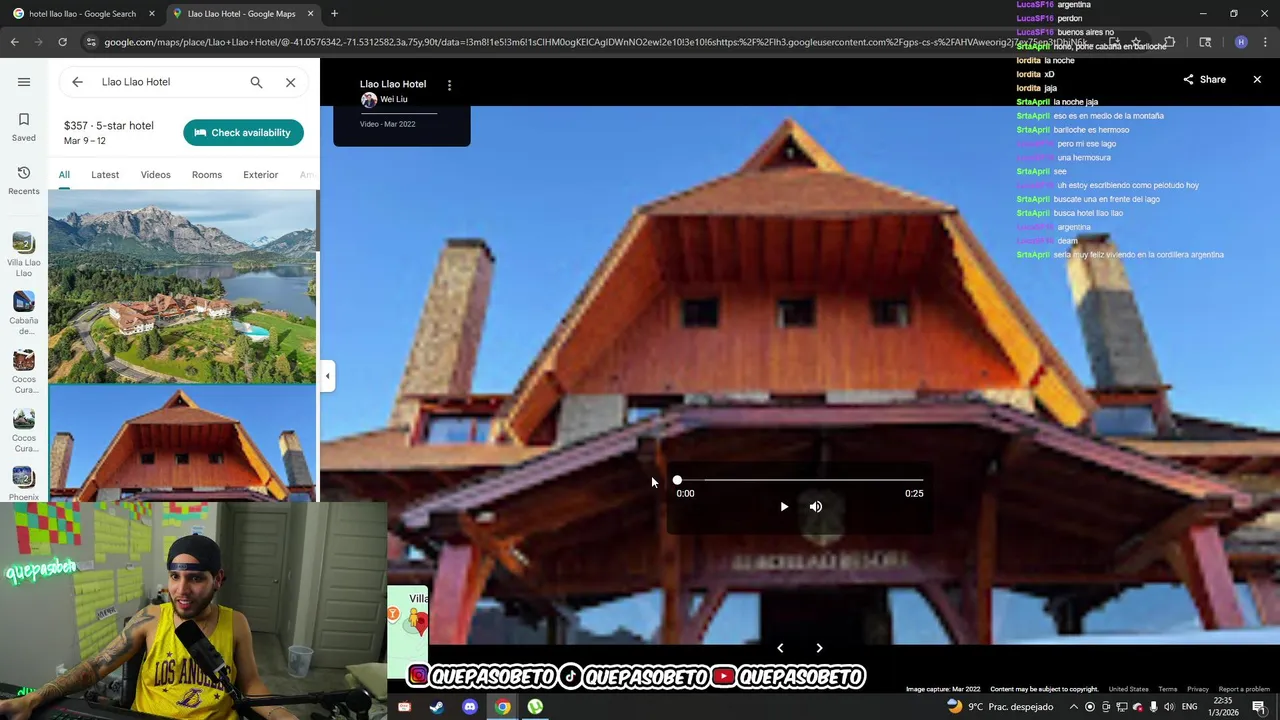
Task: Clear the Llao Llao Hotel search
Action: coord(290,82)
